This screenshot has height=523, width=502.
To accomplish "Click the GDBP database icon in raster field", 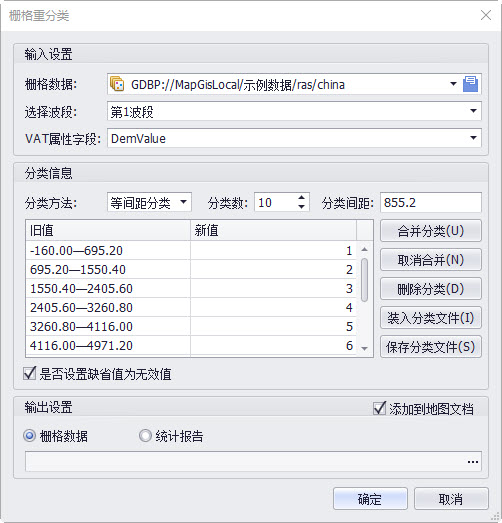I will coord(117,84).
